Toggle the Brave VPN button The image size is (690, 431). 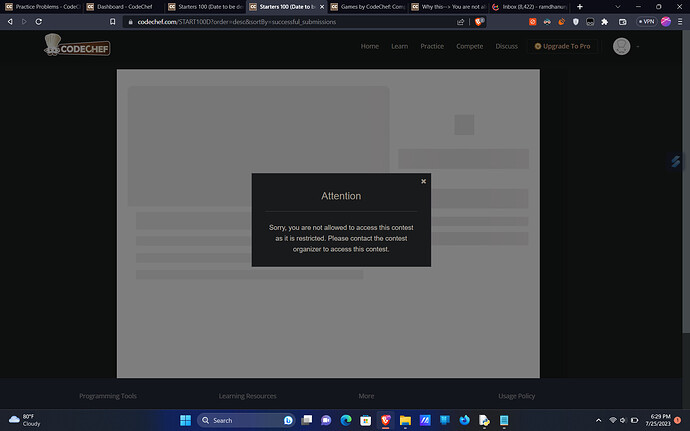tap(646, 22)
